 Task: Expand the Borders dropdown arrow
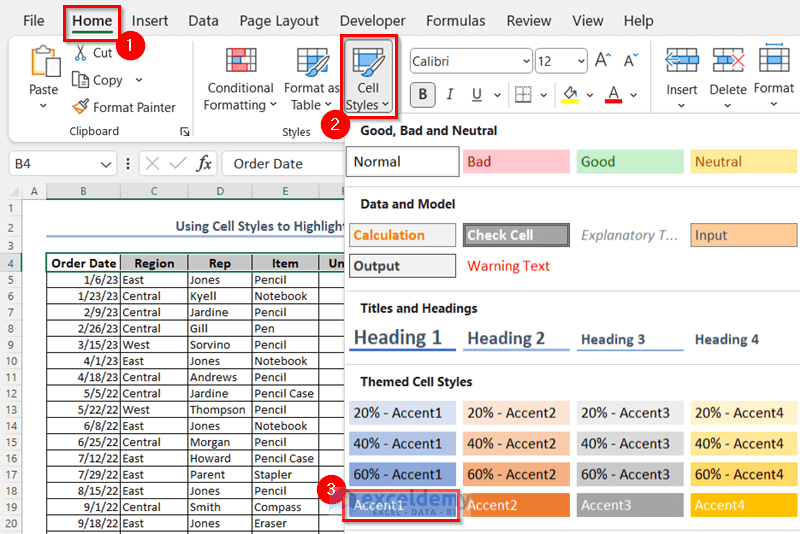[x=543, y=95]
